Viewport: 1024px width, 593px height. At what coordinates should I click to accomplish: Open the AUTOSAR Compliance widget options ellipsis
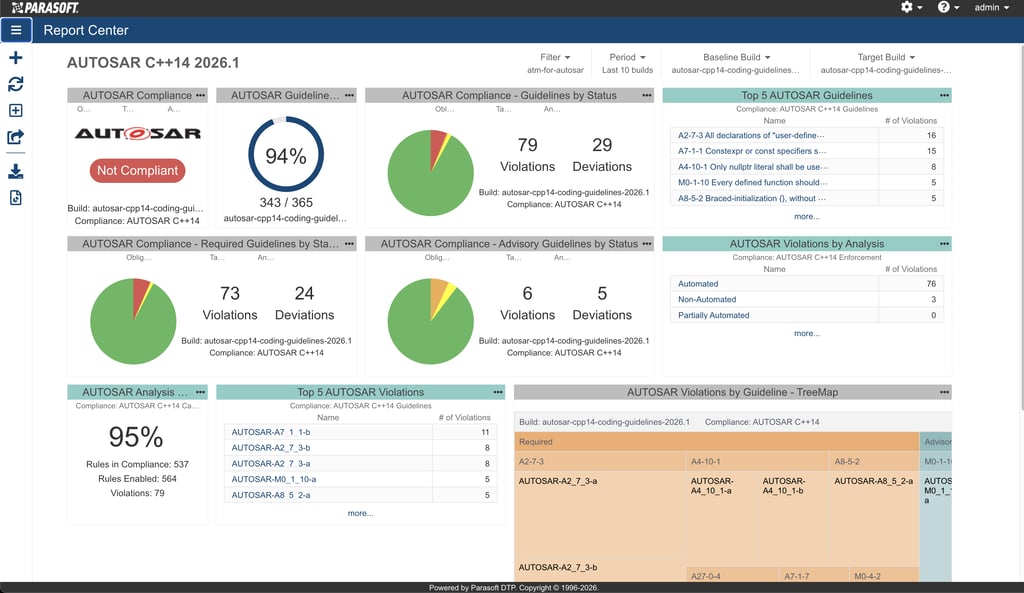[200, 95]
